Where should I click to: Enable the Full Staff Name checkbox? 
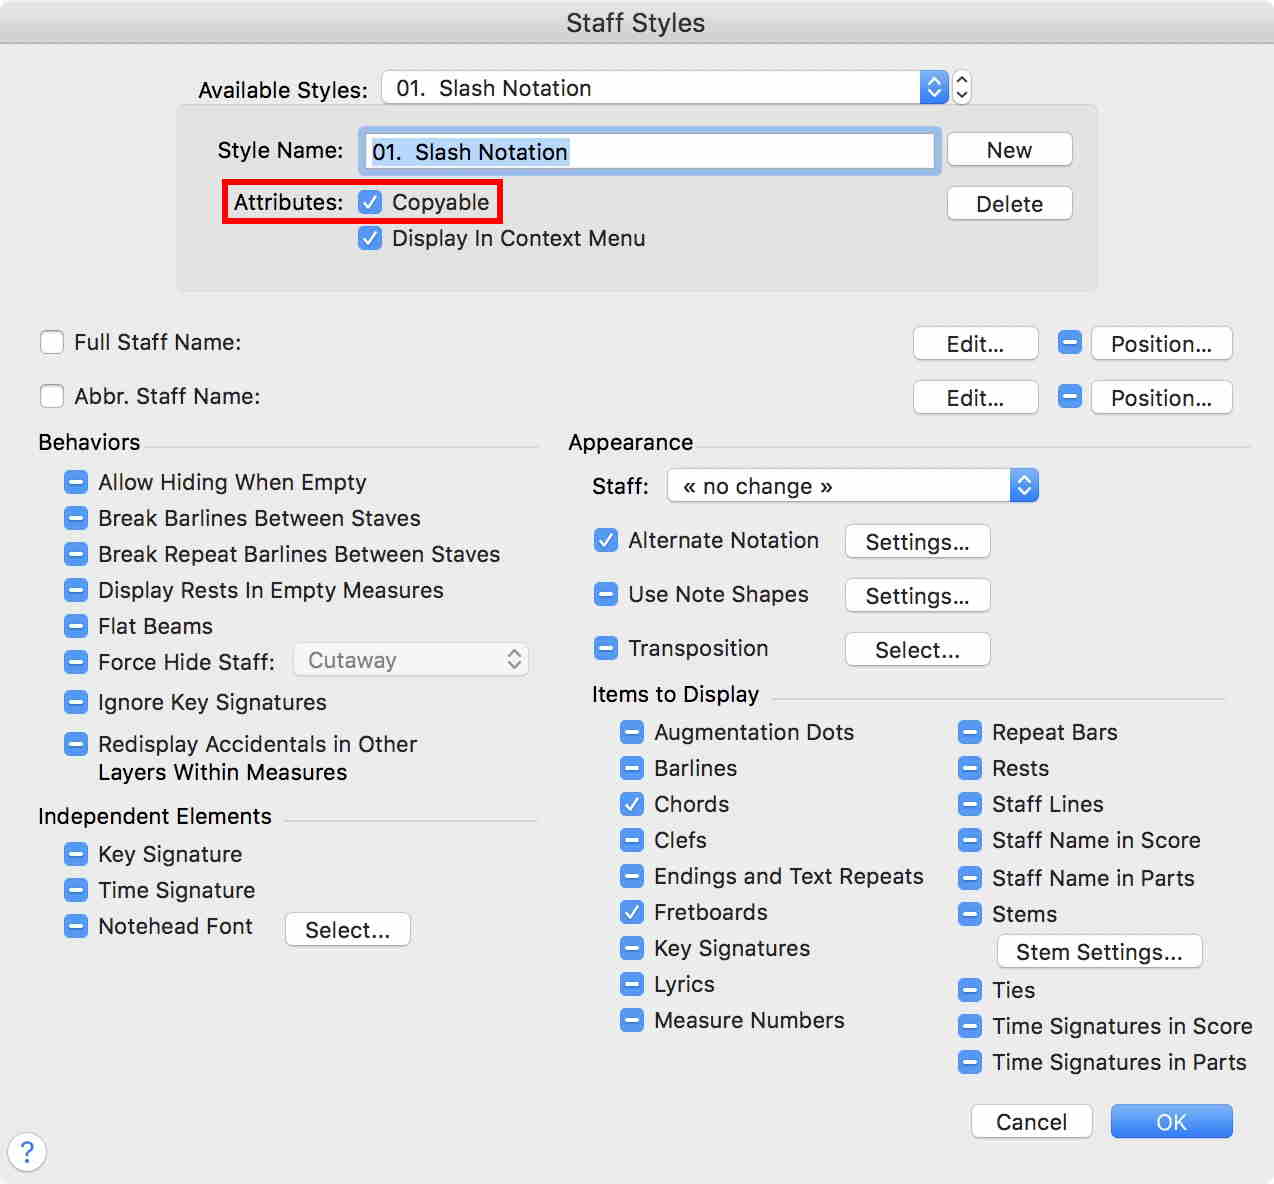tap(51, 342)
